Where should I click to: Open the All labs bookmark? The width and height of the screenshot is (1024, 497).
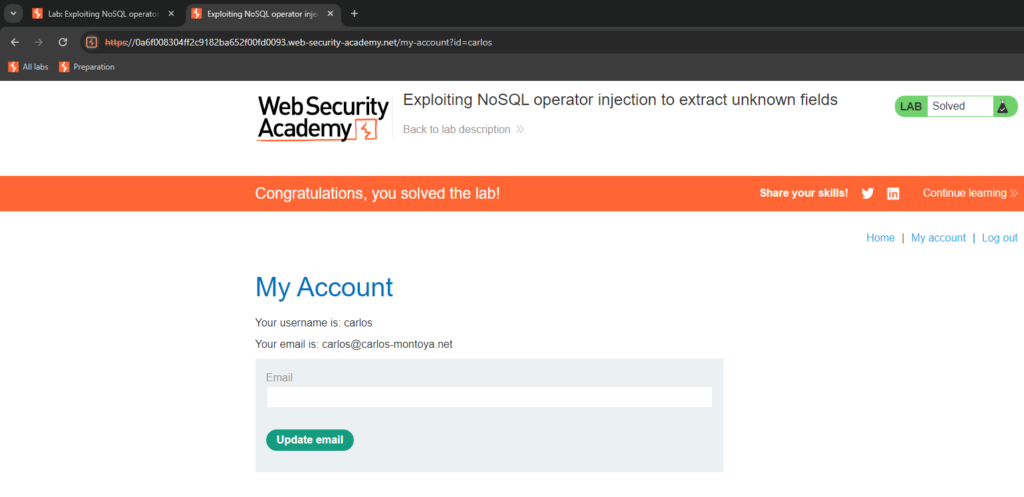pyautogui.click(x=28, y=67)
